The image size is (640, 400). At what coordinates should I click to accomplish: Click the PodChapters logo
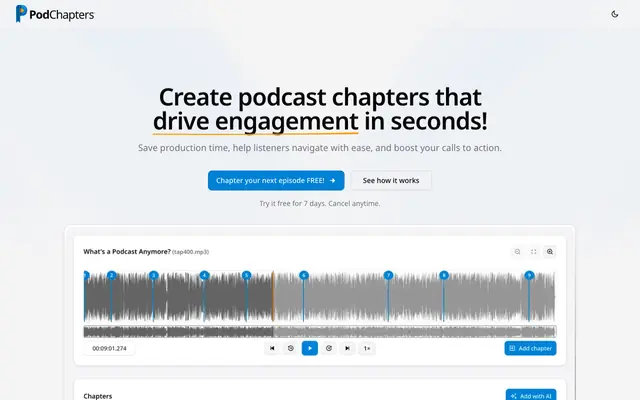click(x=55, y=14)
